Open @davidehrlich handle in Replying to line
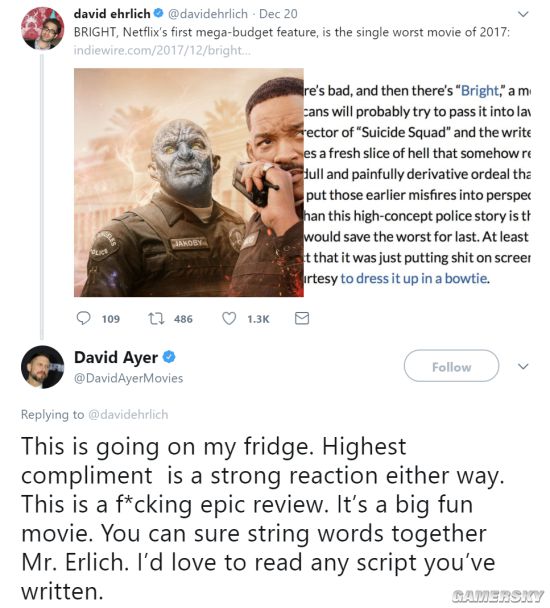Screen dimensions: 550x608 tap(128, 415)
